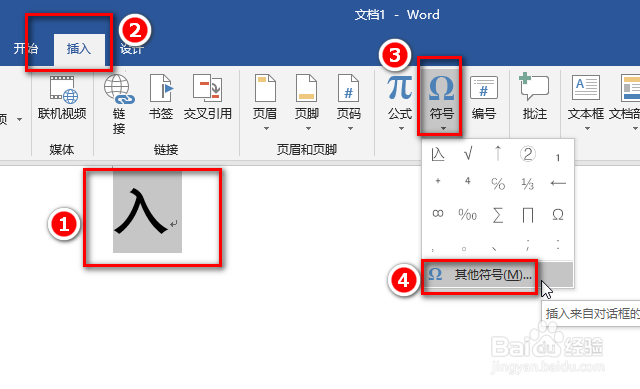Image resolution: width=640 pixels, height=389 pixels.
Task: Expand the 页码 page number dropdown
Action: pyautogui.click(x=350, y=129)
